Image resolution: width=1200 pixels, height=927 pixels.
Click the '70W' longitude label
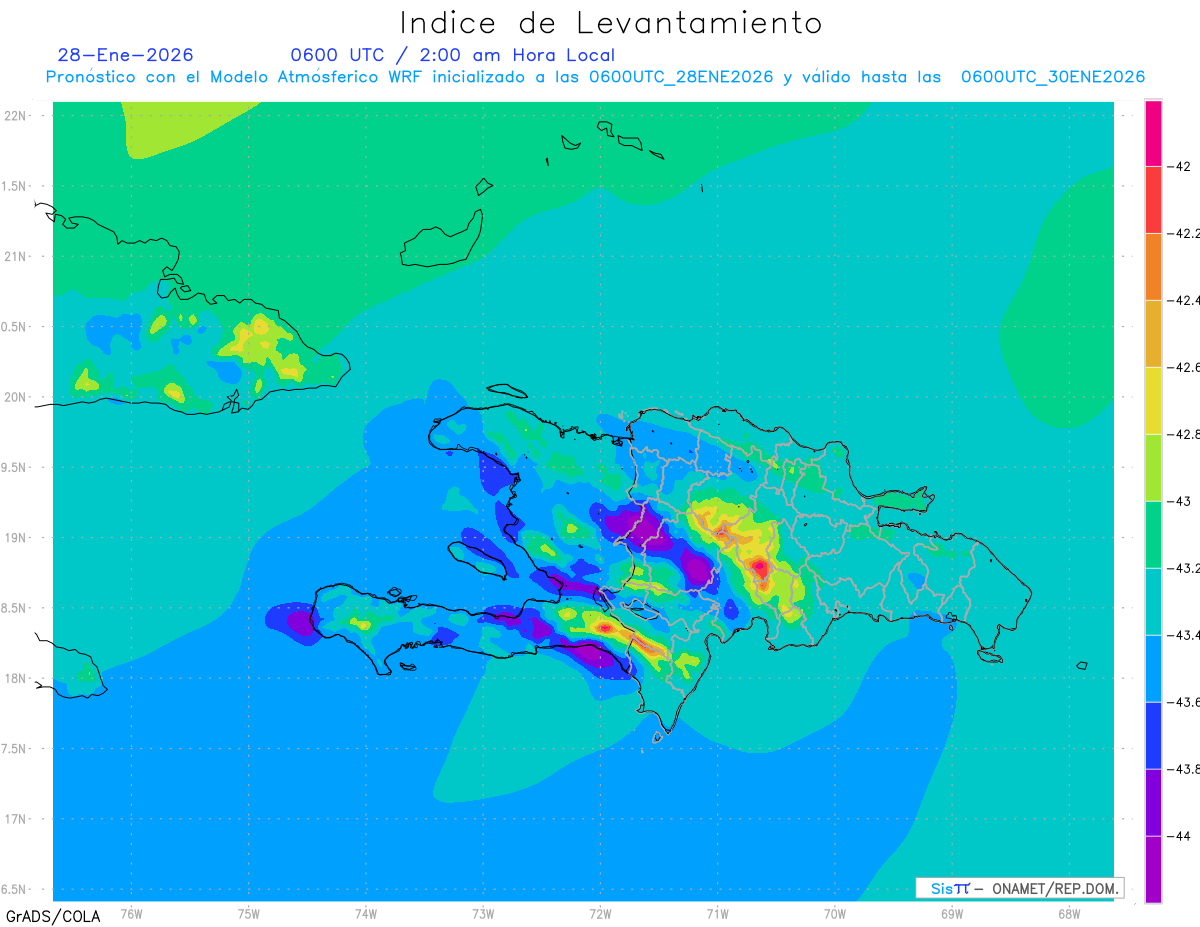pos(835,913)
